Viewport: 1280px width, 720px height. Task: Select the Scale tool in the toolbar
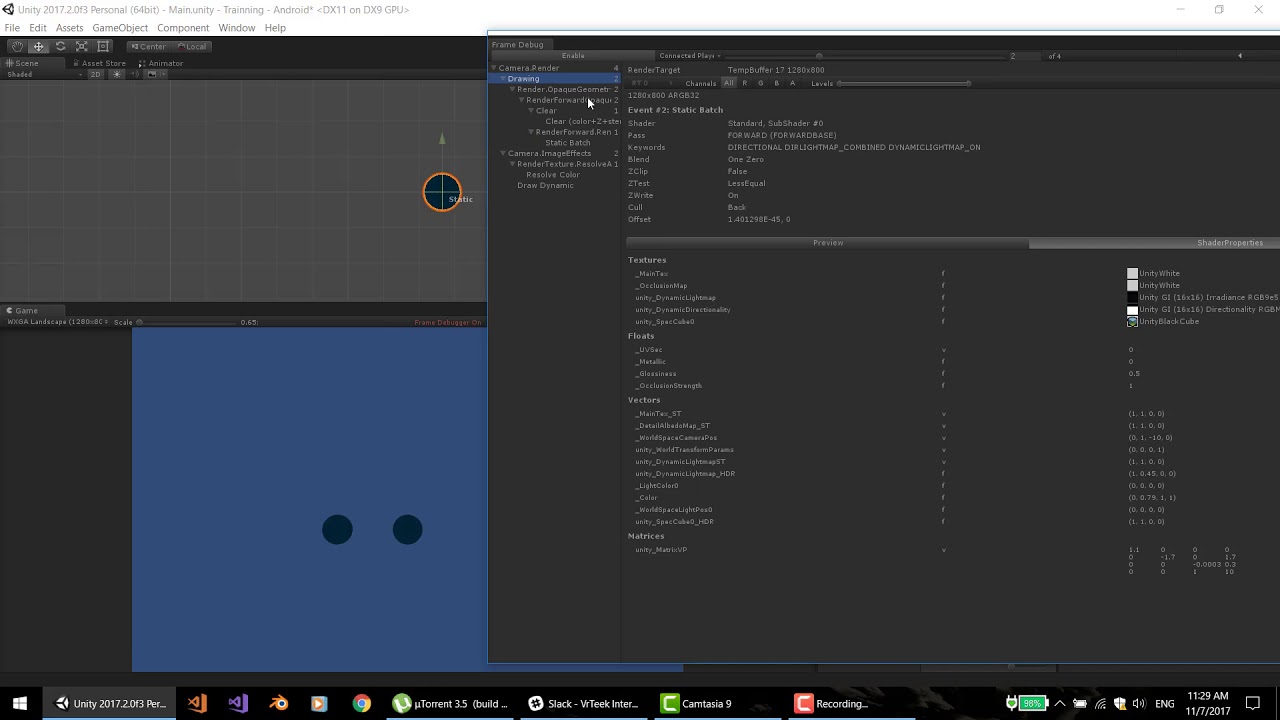[82, 46]
